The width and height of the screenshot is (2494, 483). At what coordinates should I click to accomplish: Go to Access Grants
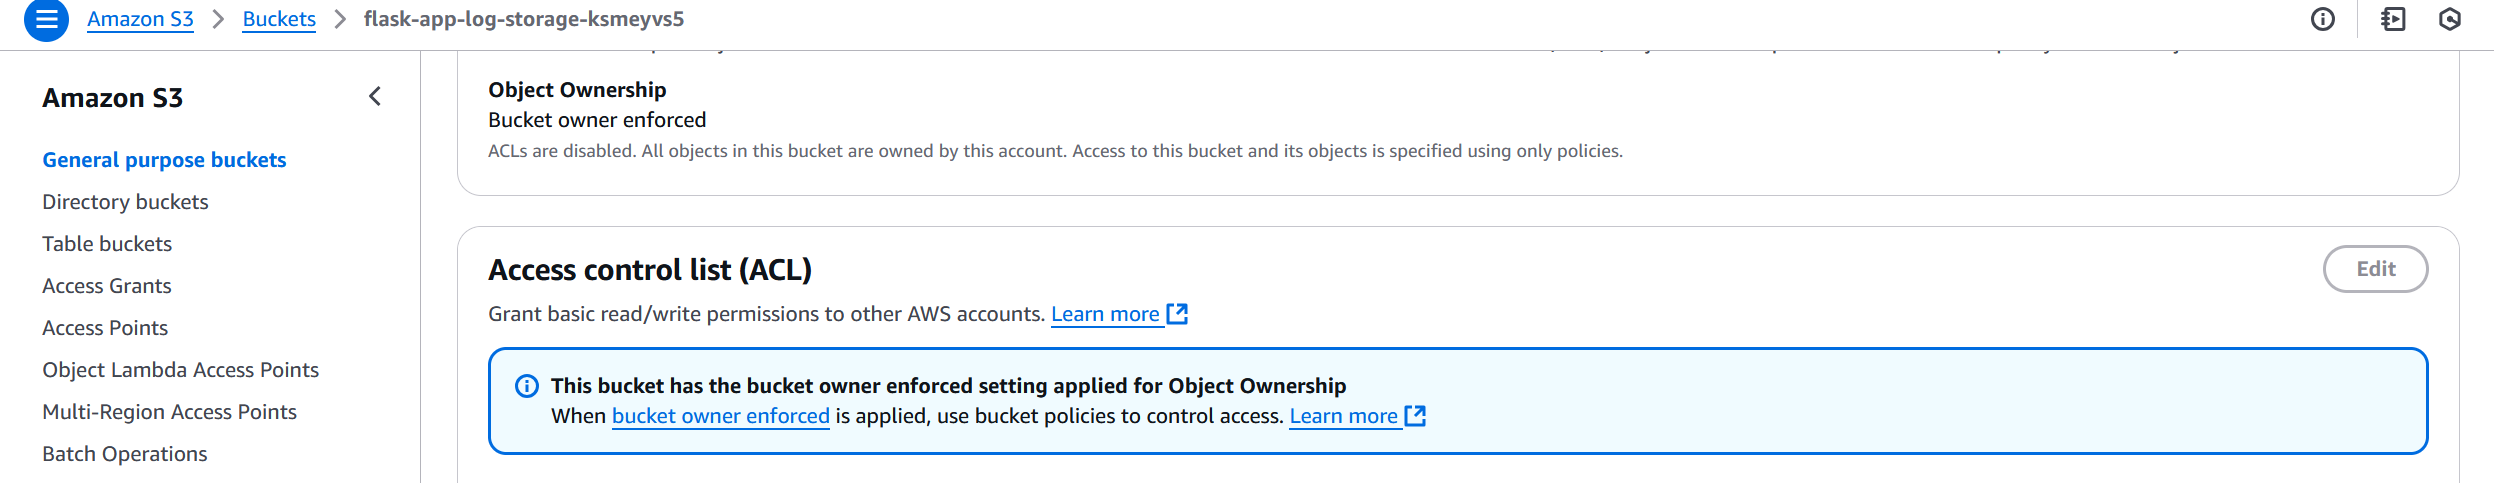(107, 286)
